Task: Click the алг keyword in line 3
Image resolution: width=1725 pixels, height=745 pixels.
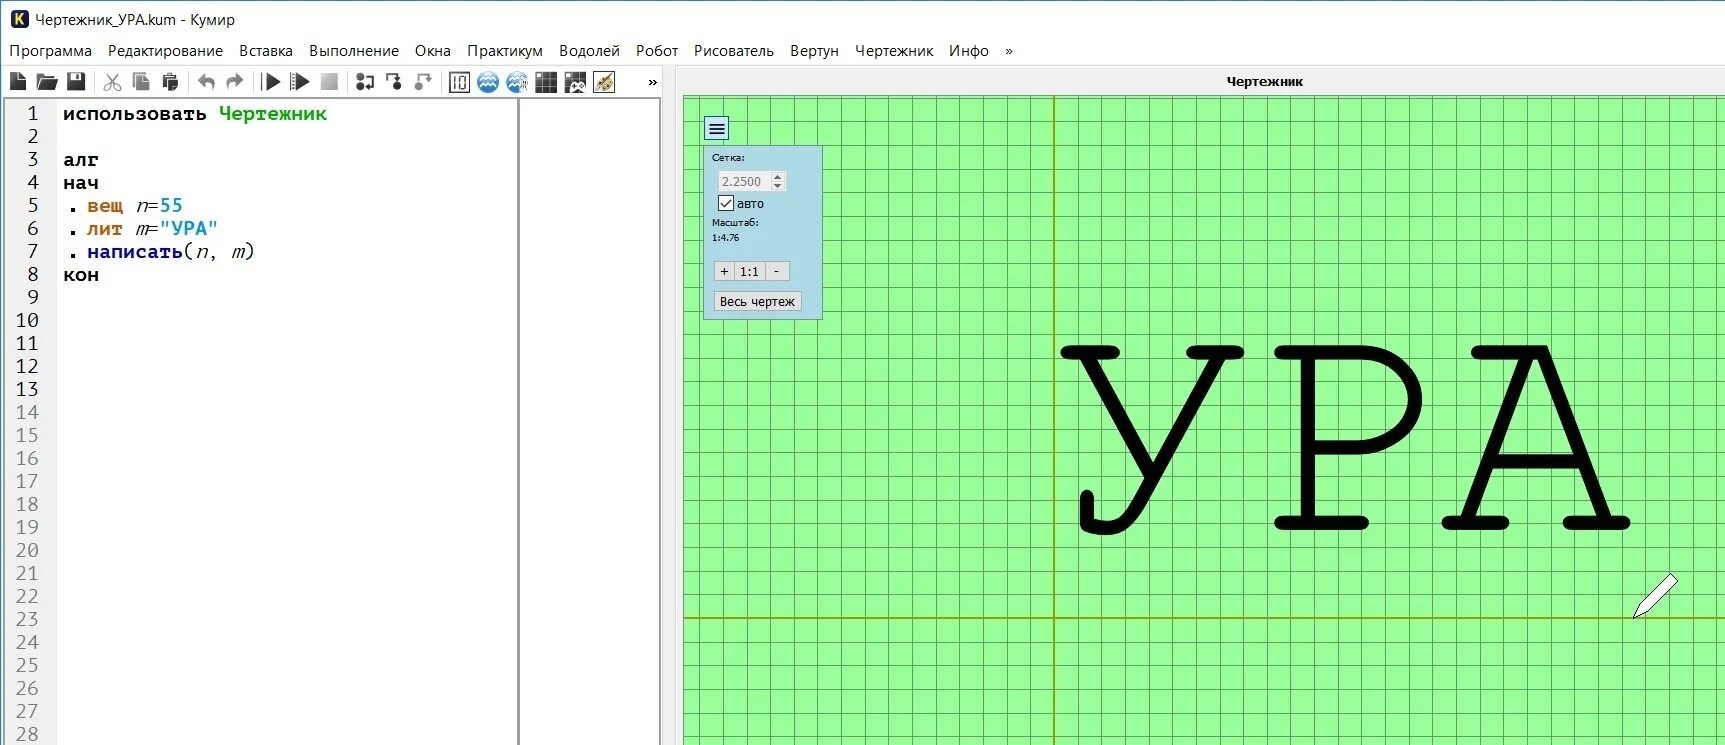Action: [x=81, y=160]
